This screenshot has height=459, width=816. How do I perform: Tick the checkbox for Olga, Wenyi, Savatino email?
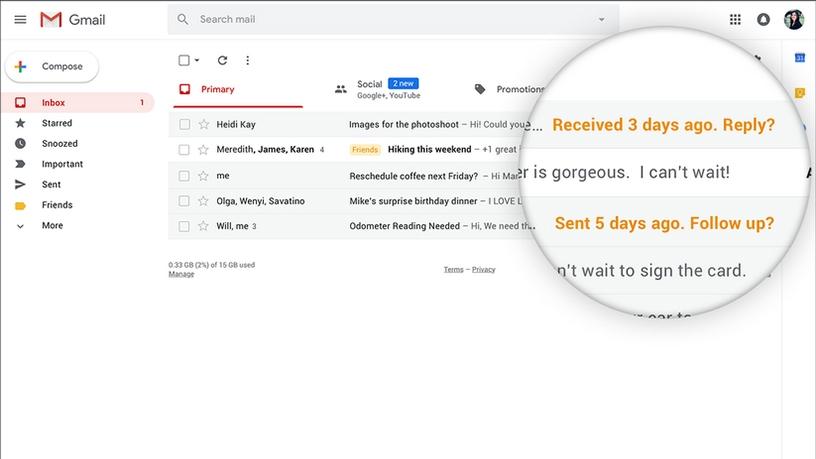click(184, 201)
